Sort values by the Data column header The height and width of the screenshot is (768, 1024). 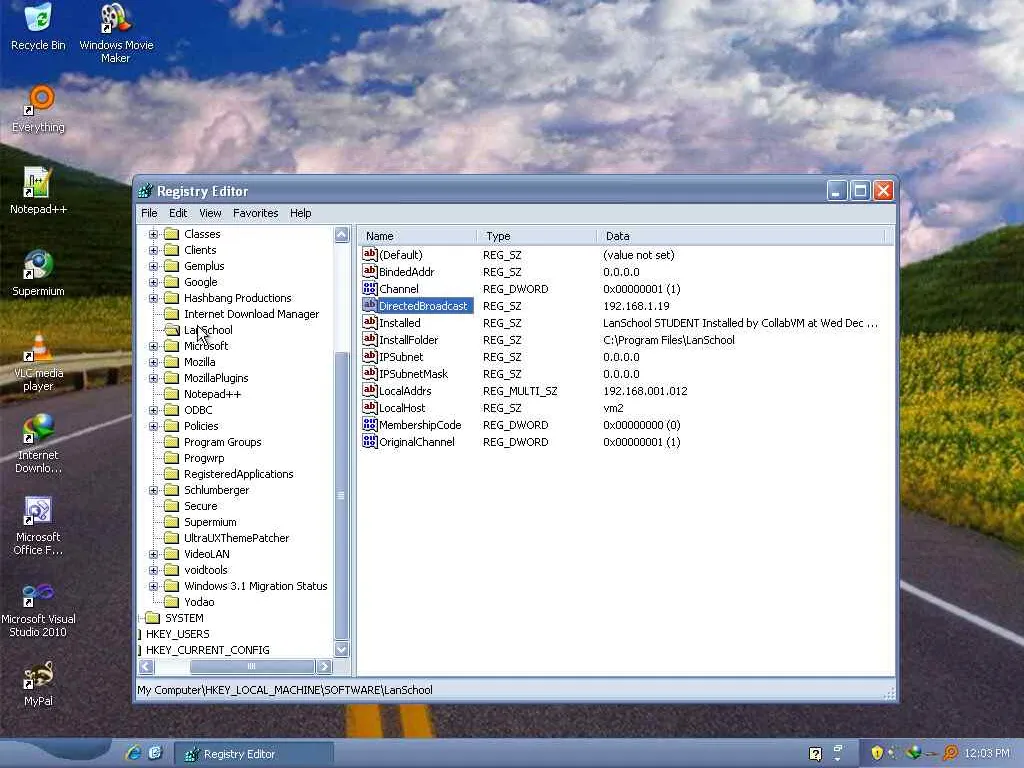tap(741, 236)
